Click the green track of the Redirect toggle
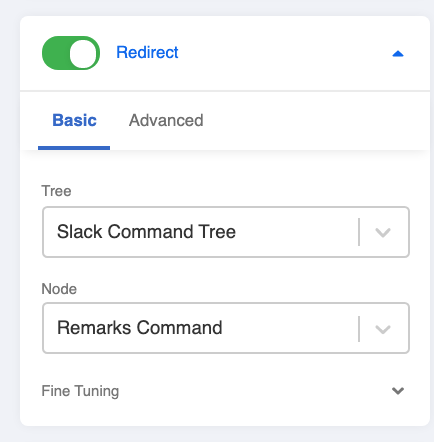The width and height of the screenshot is (434, 442). [55, 53]
